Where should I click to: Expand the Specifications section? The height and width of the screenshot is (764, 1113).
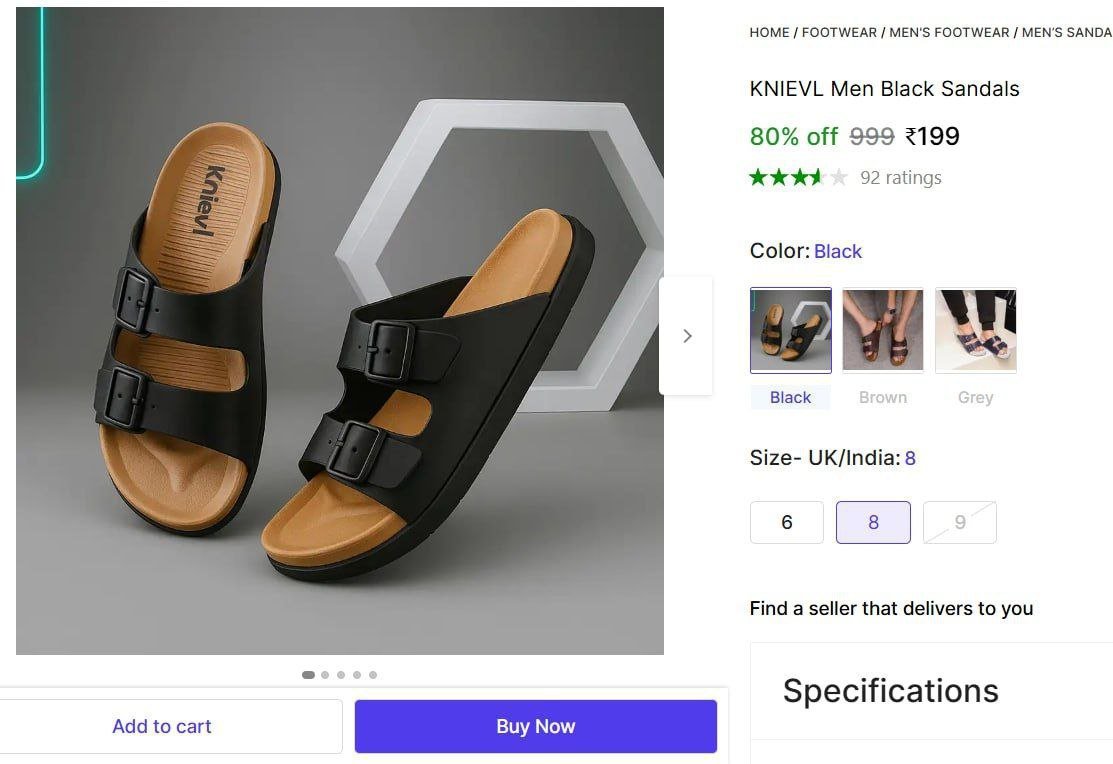point(890,691)
